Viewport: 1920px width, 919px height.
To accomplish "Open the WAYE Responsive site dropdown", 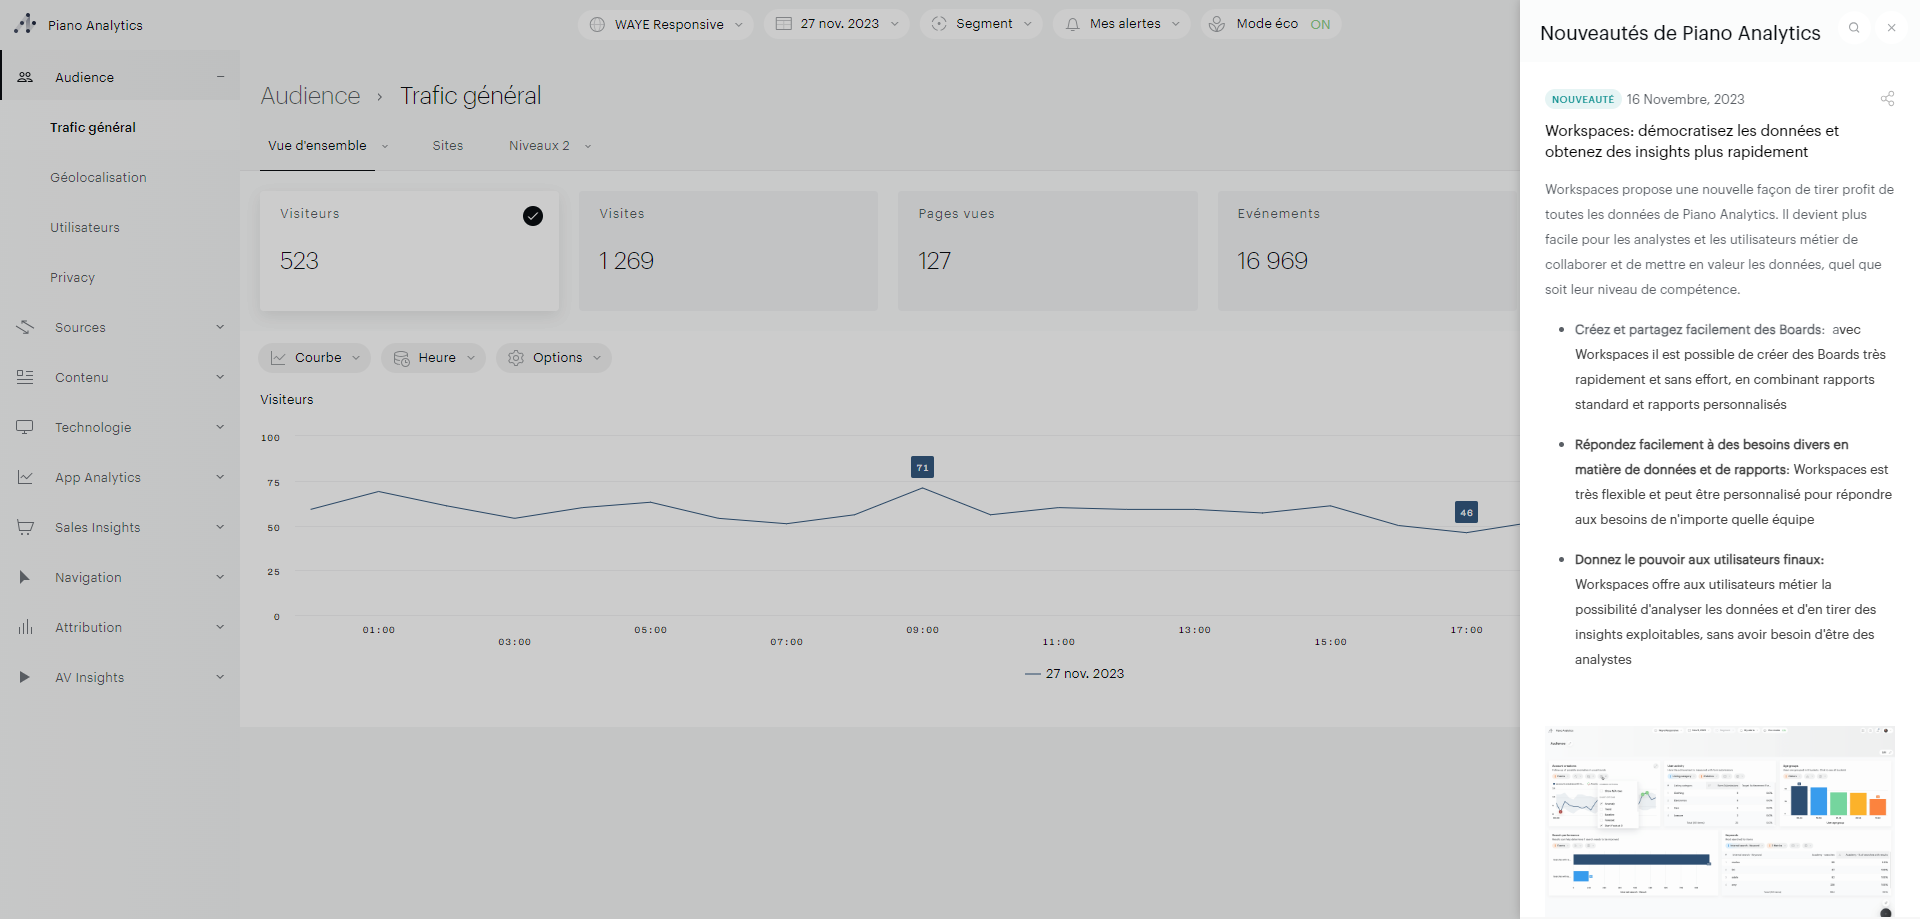I will 667,24.
